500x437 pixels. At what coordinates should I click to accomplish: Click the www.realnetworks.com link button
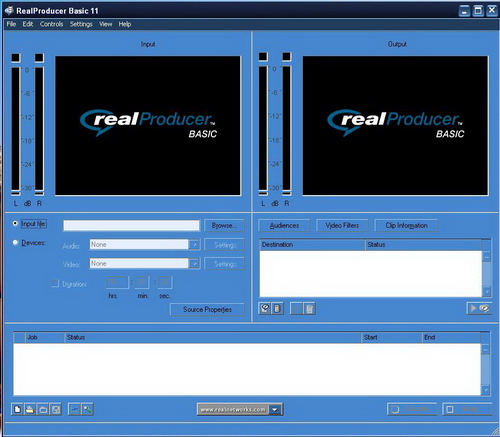[233, 409]
